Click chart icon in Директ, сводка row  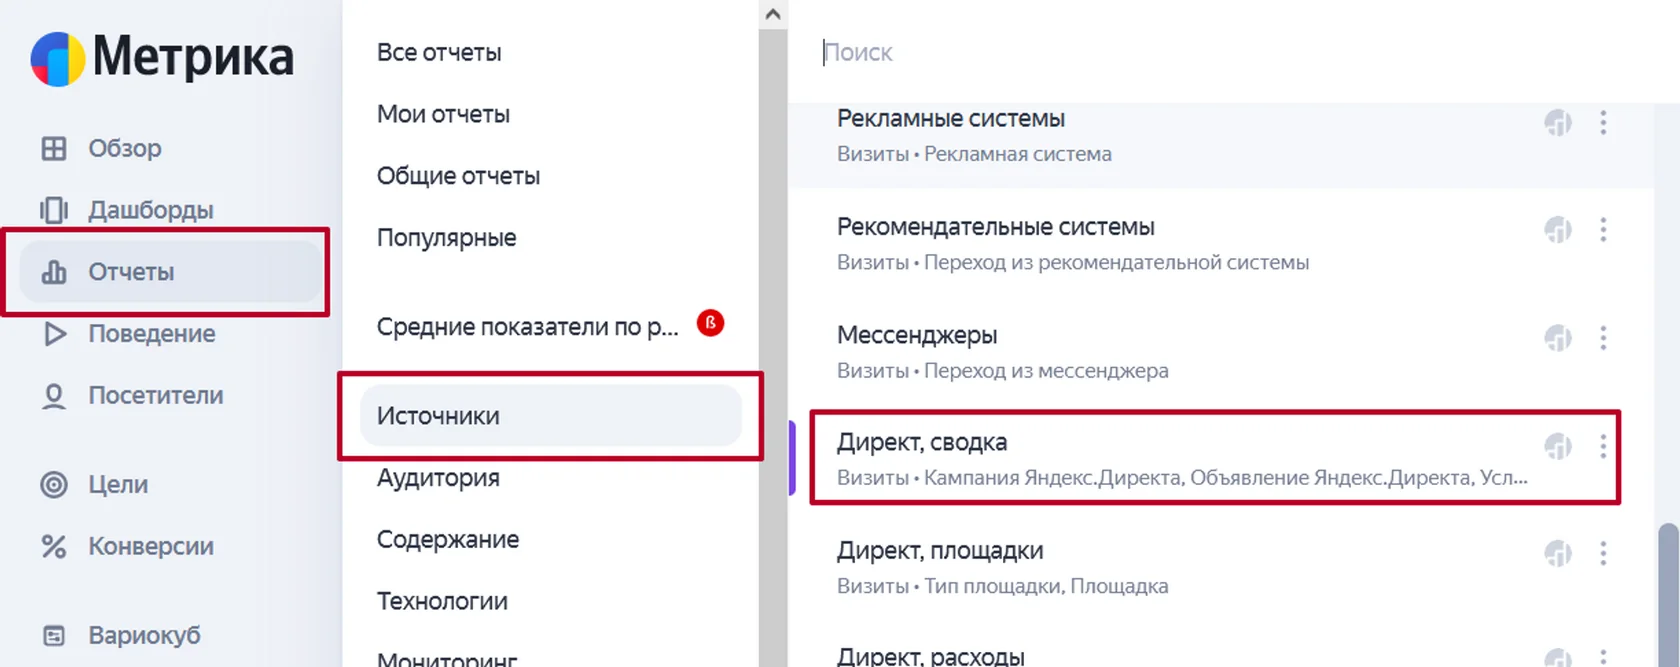[x=1558, y=446]
